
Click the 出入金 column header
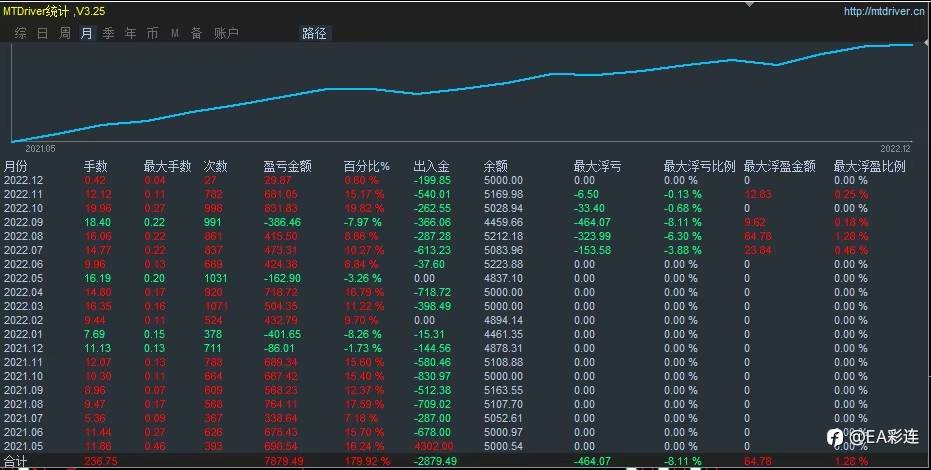point(432,166)
